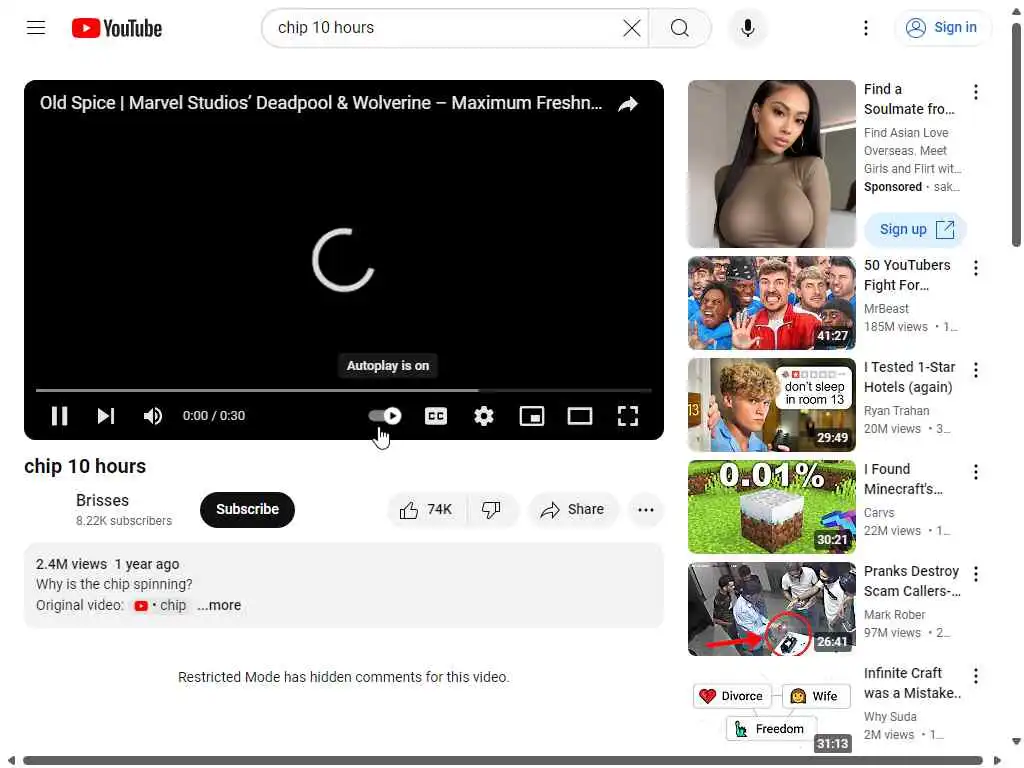Open the Old Spice ad title link
1024x768 pixels.
[321, 103]
